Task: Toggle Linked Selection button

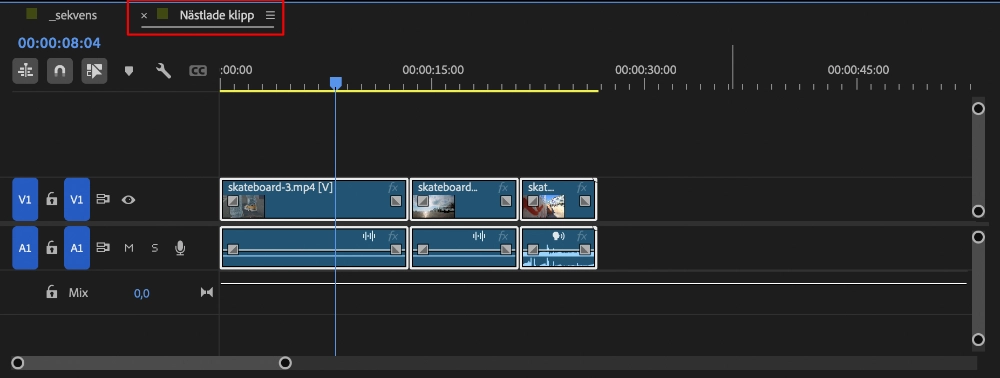Action: click(x=94, y=71)
